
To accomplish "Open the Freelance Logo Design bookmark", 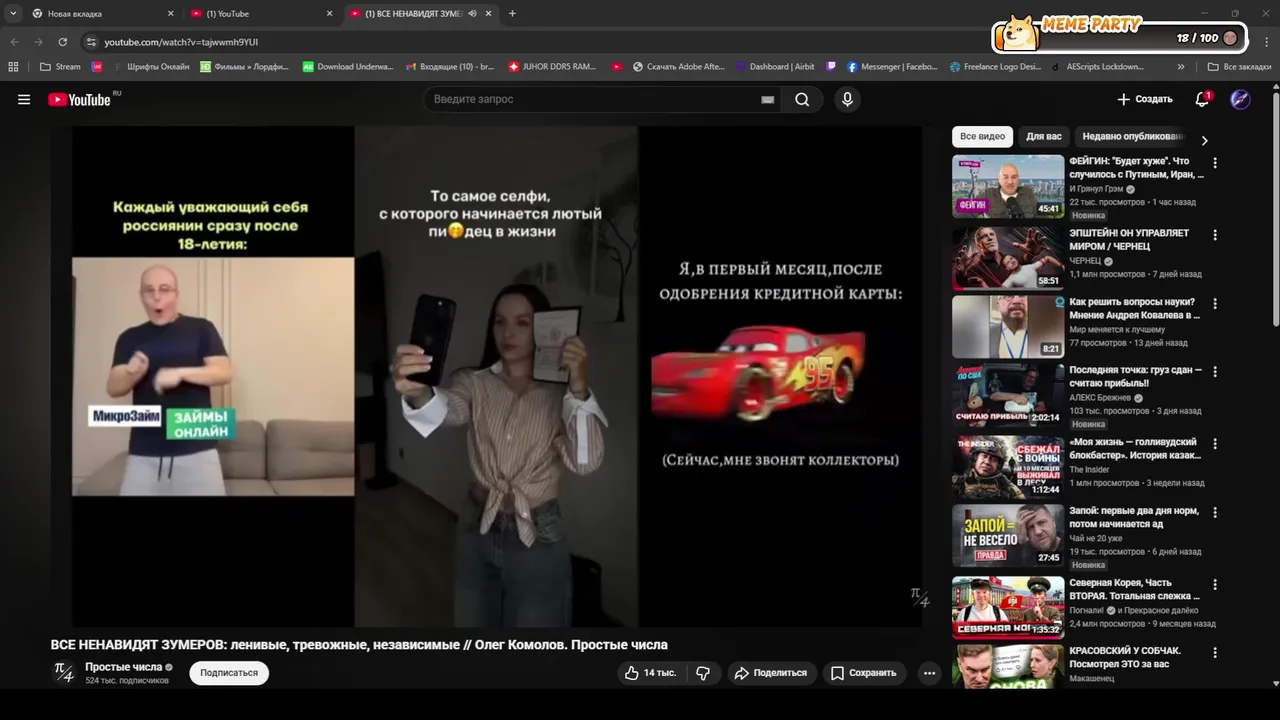I will 995,67.
